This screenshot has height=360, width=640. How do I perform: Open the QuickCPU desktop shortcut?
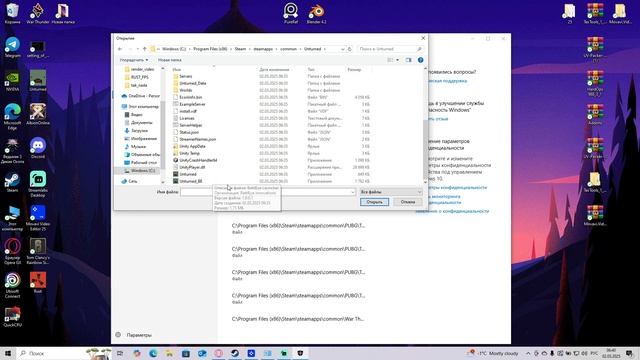pyautogui.click(x=12, y=317)
